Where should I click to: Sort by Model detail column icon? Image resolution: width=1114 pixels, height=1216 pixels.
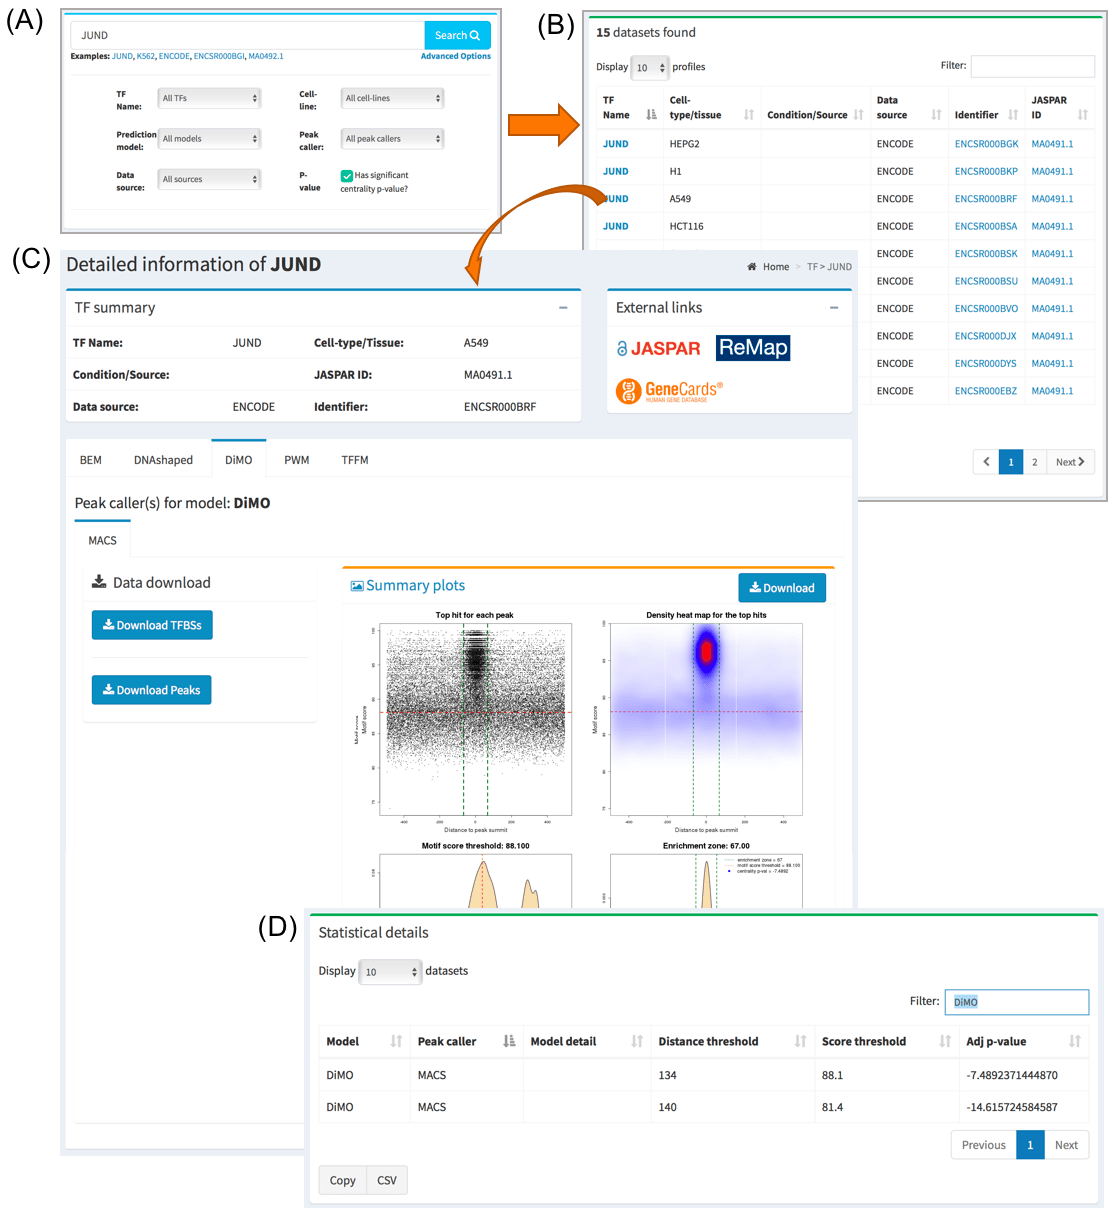tap(637, 1042)
